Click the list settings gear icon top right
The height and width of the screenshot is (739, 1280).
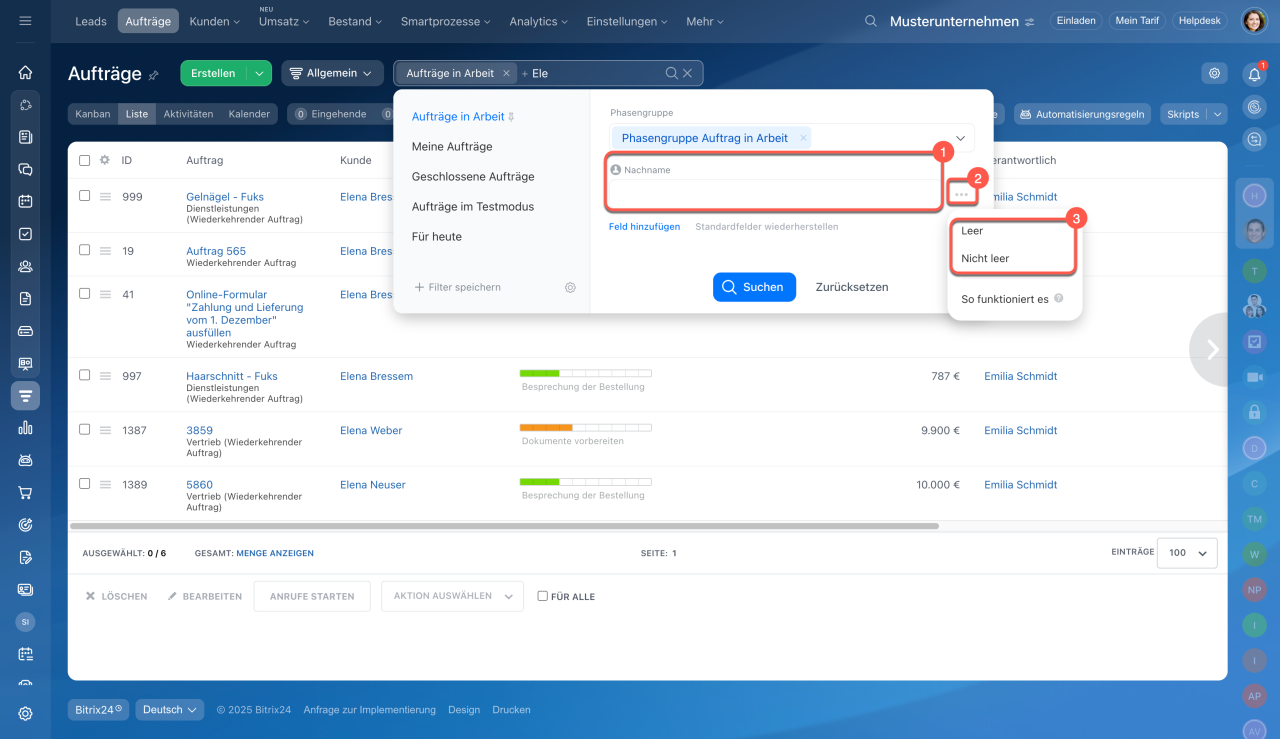coord(1214,73)
